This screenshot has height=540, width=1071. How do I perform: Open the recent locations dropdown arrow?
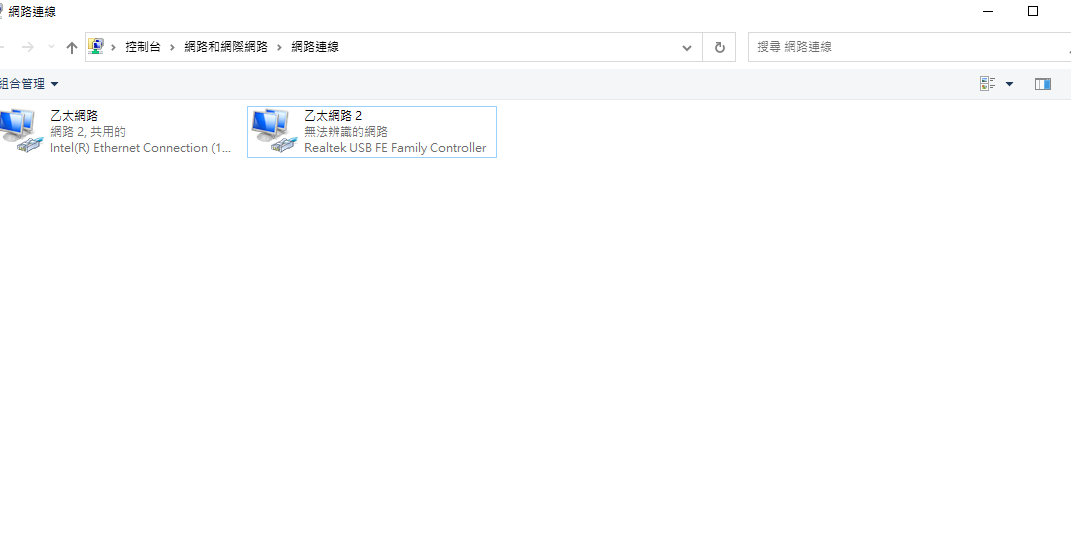click(51, 47)
